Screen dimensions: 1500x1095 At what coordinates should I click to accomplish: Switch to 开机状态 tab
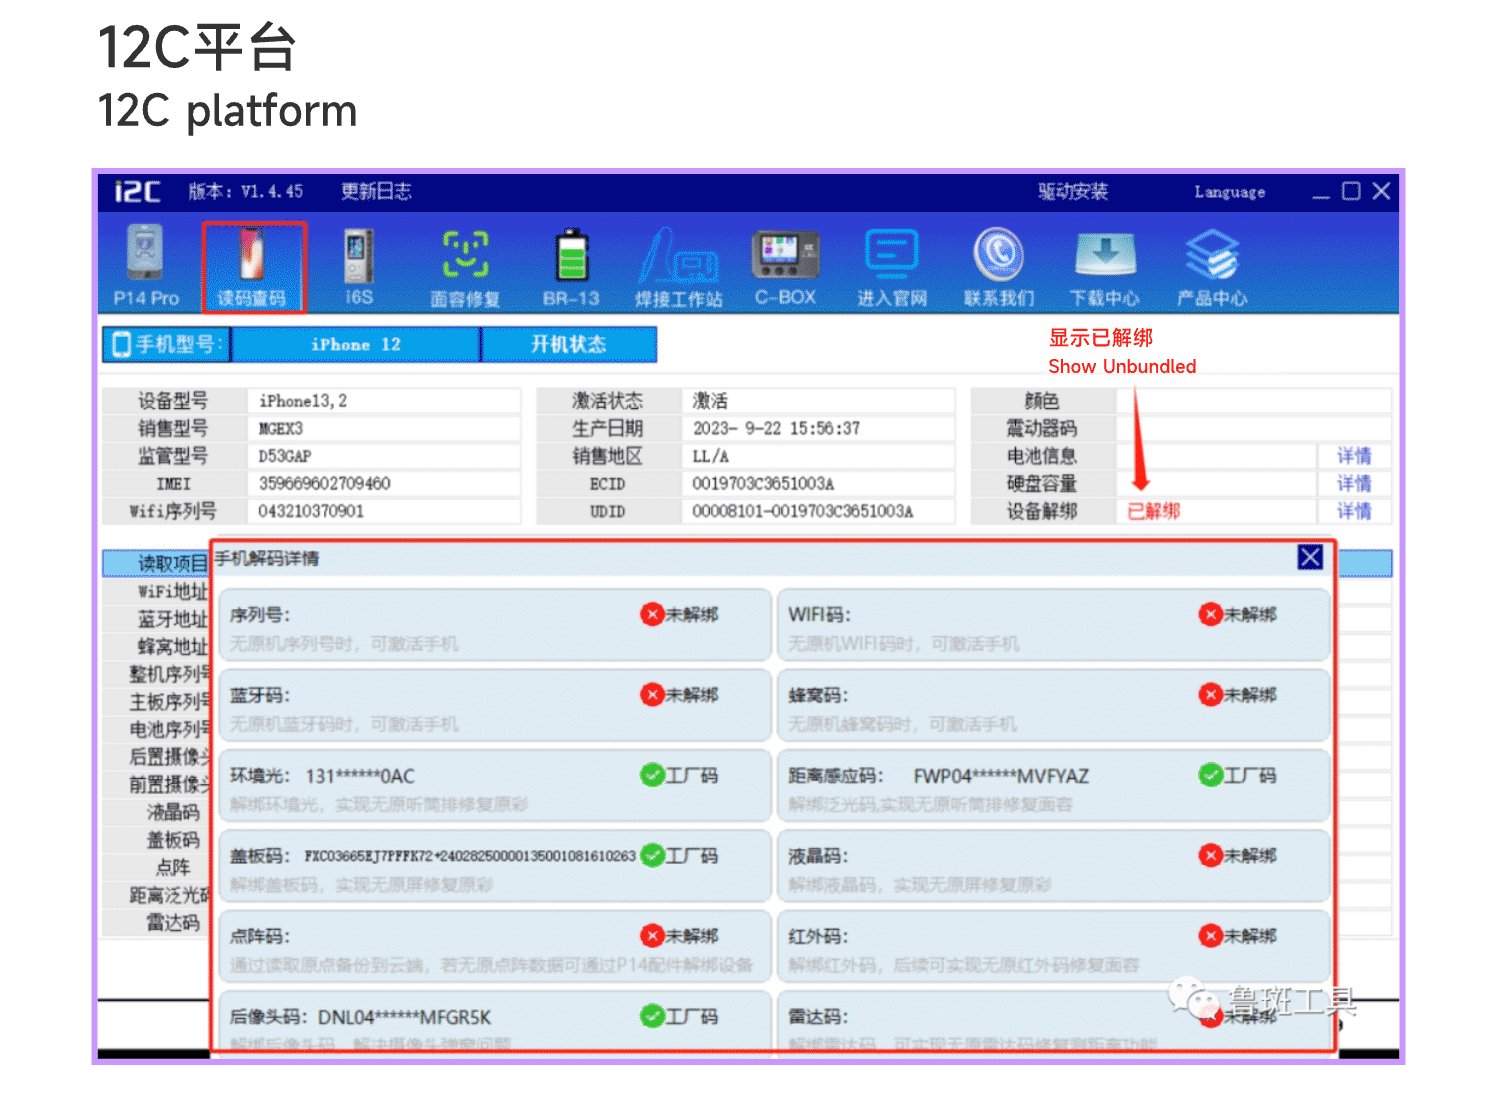(x=569, y=345)
